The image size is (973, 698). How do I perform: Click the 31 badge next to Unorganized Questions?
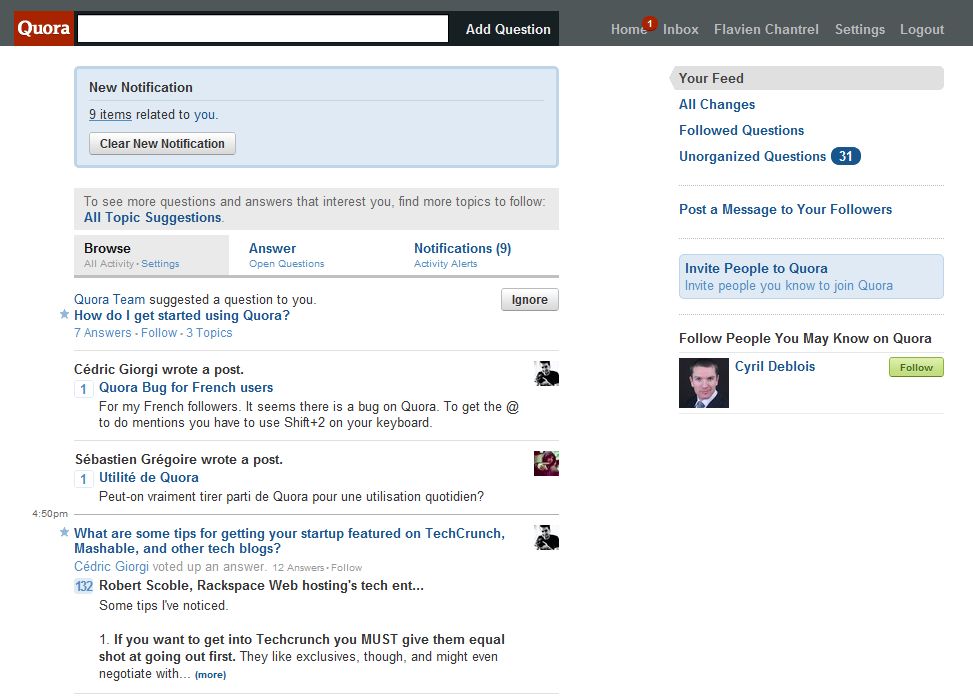(x=846, y=156)
